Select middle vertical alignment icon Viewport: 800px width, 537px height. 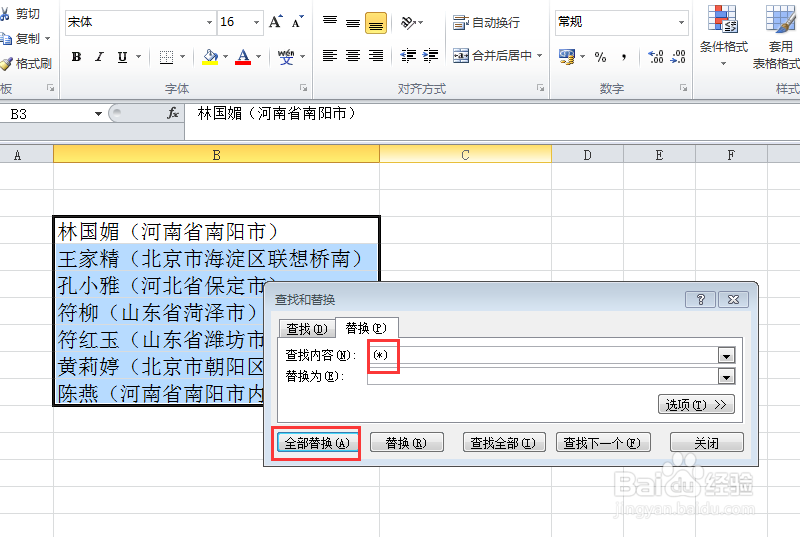[353, 22]
